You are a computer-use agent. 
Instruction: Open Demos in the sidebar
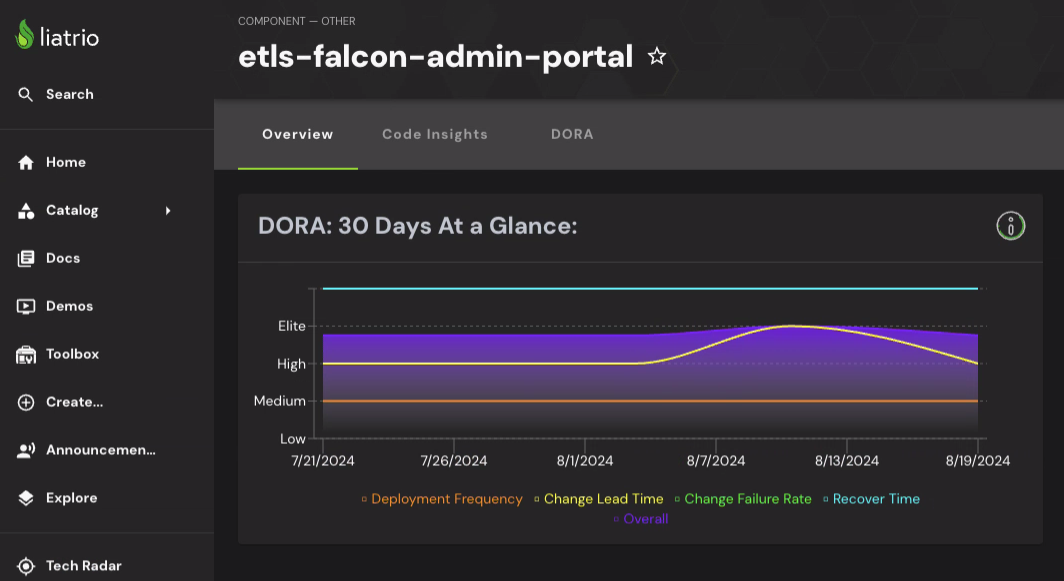click(x=107, y=306)
